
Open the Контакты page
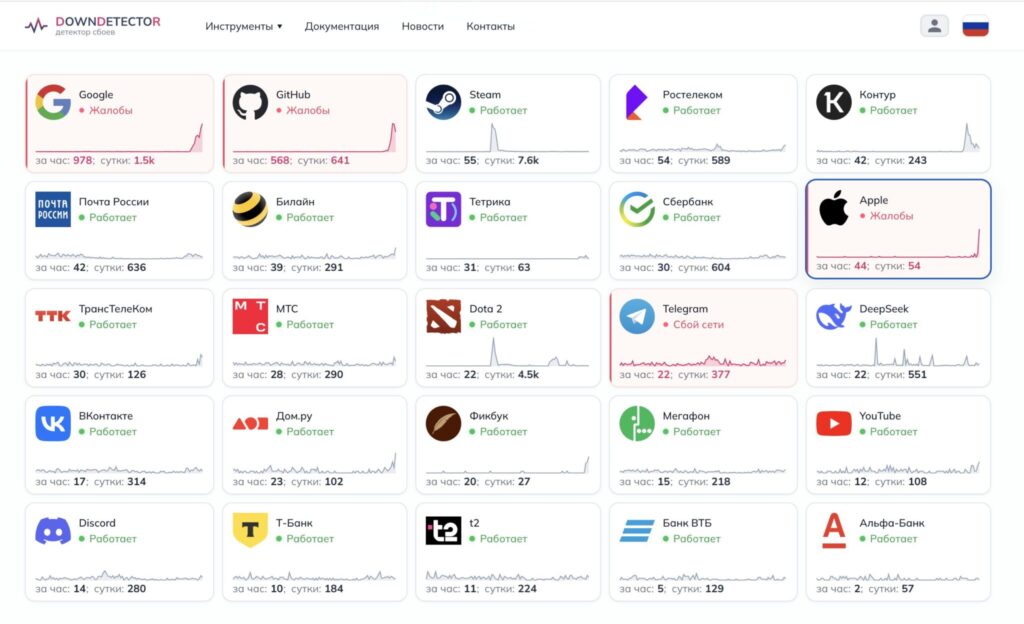490,26
